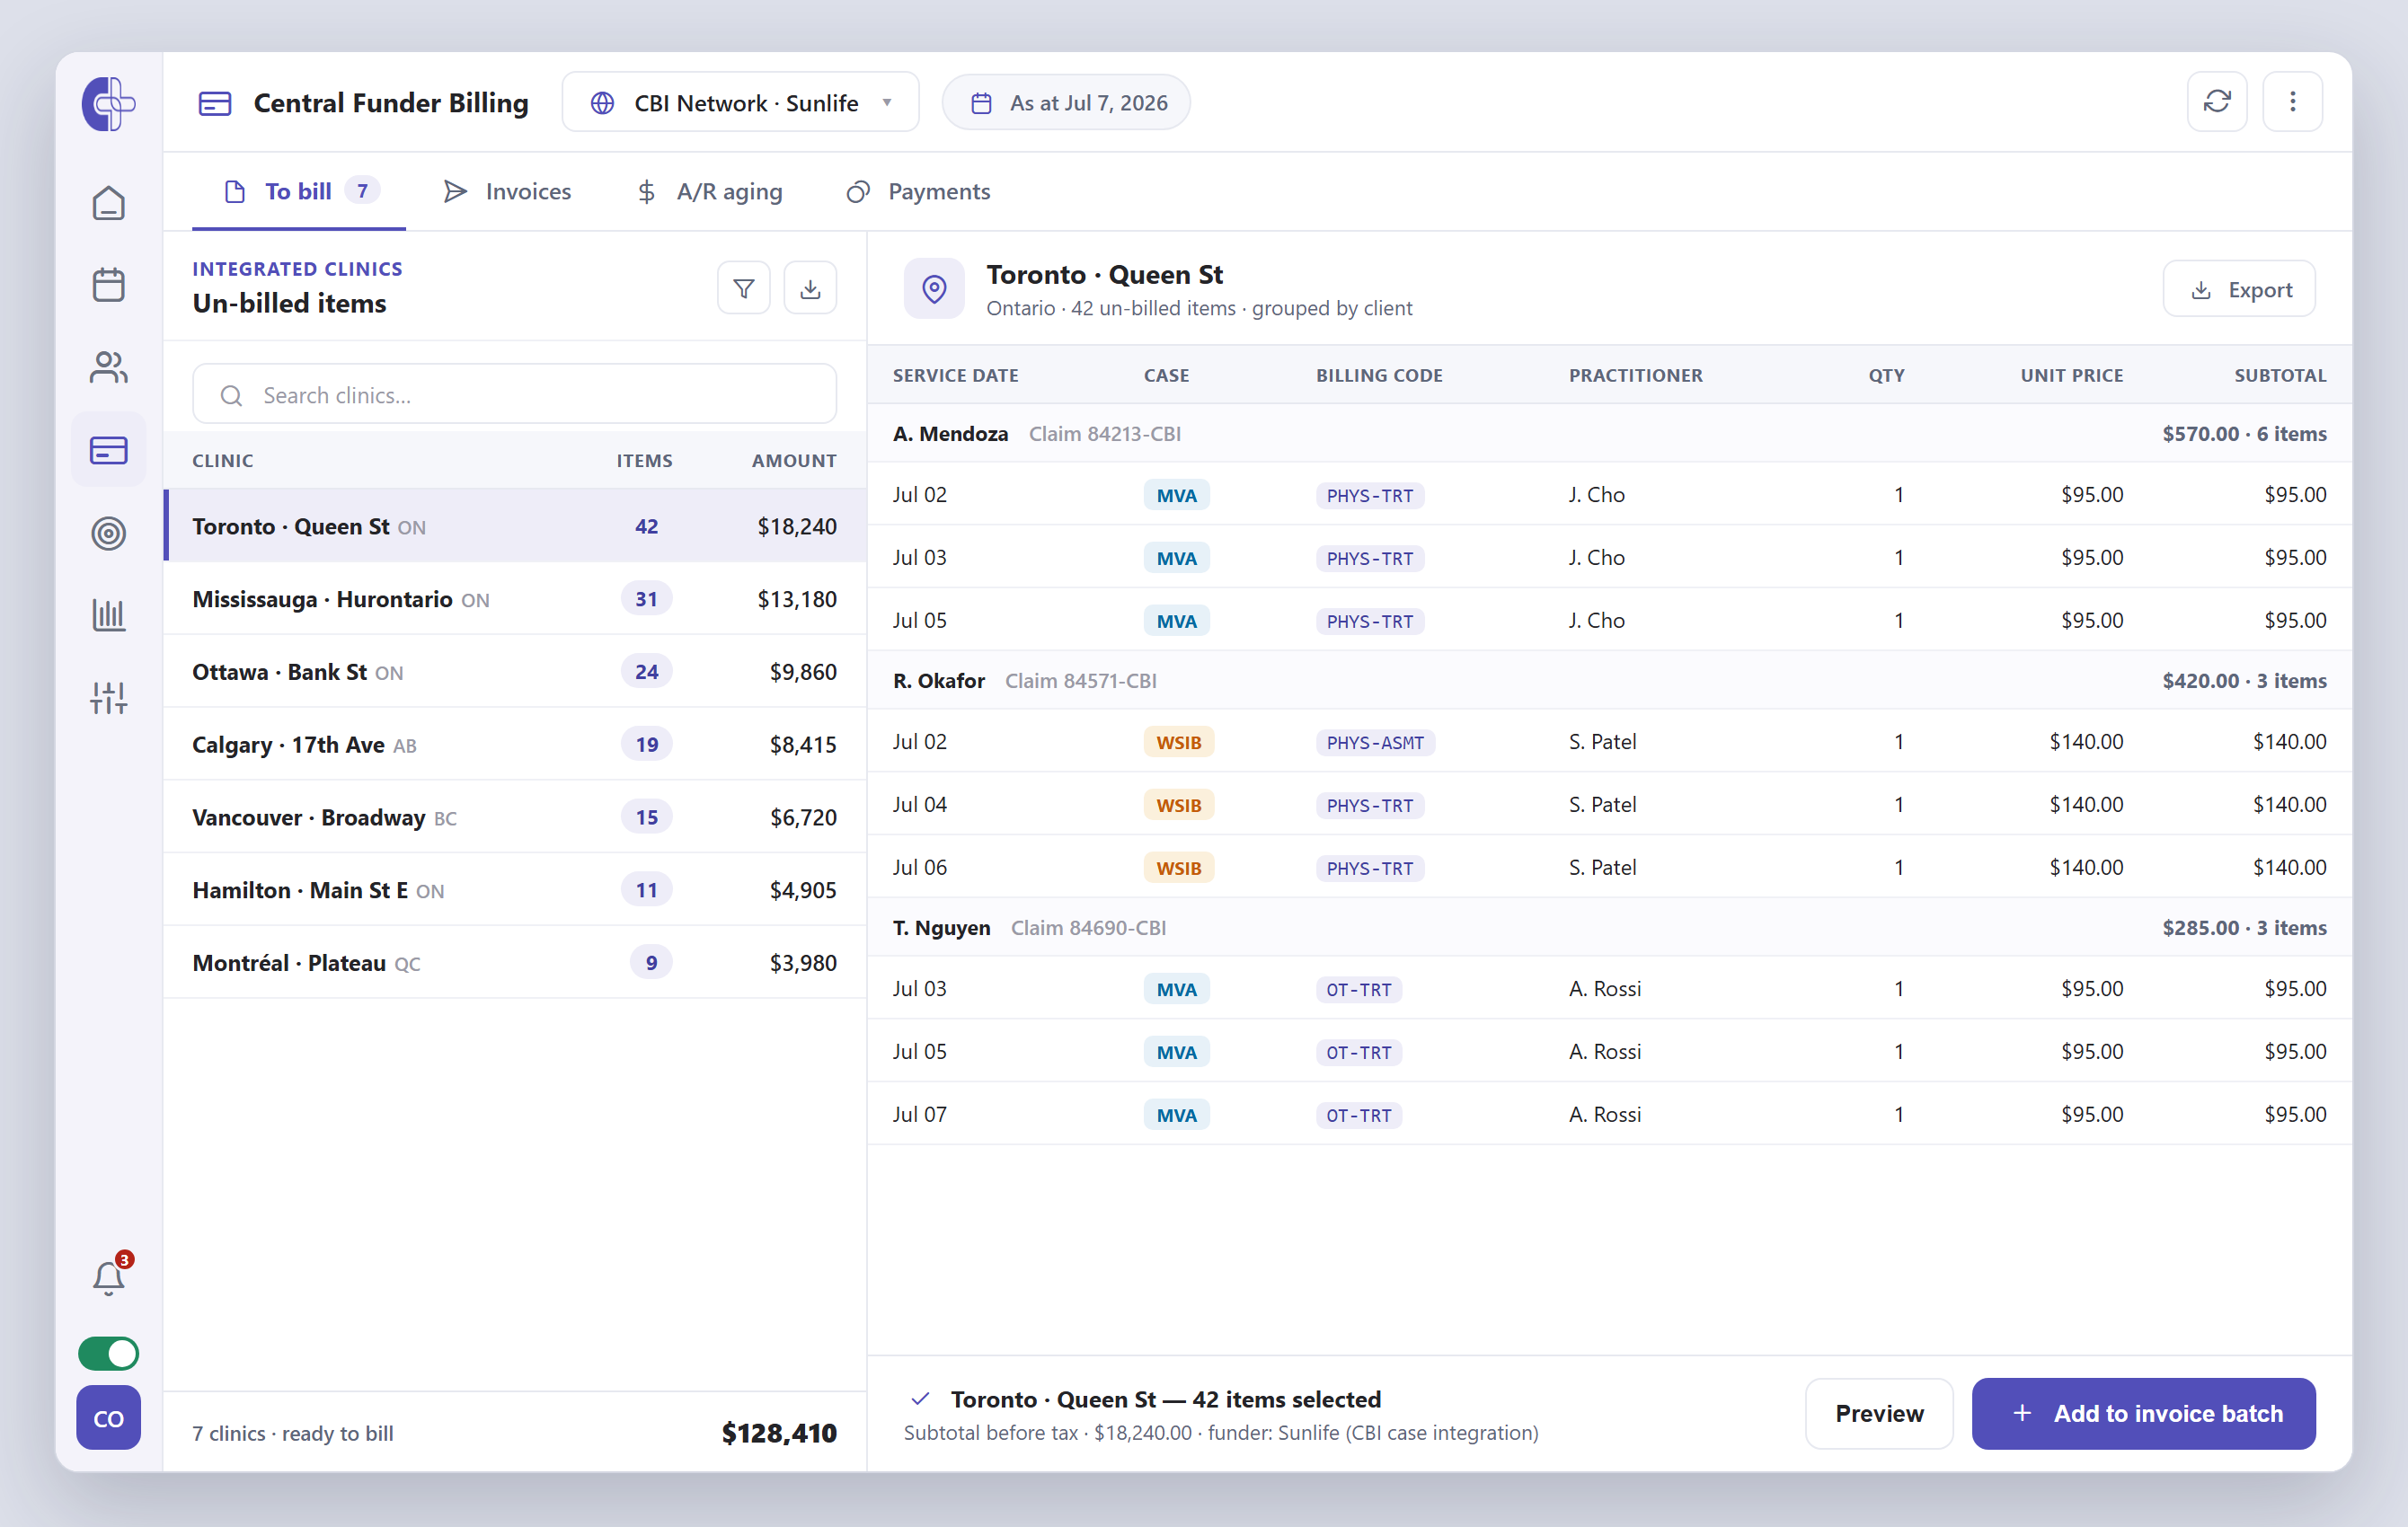This screenshot has width=2408, height=1527.
Task: Open the CBI Network · Sunlife dropdown
Action: [x=741, y=103]
